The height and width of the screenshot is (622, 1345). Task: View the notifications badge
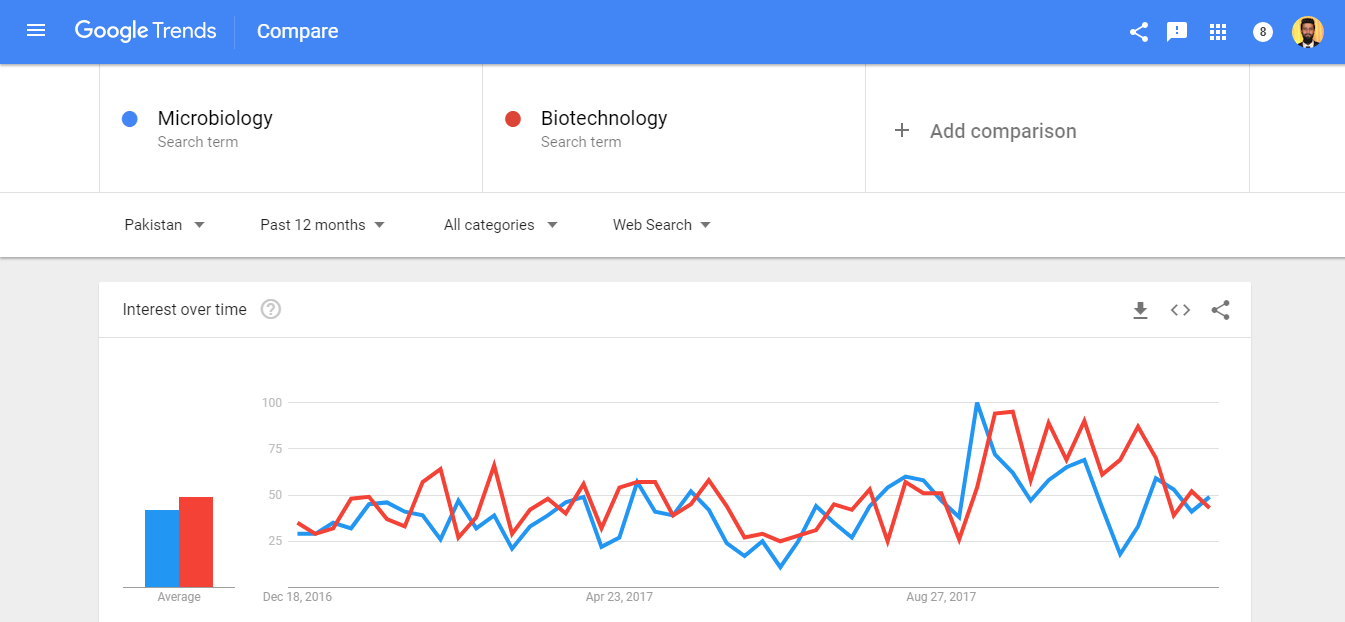point(1263,32)
